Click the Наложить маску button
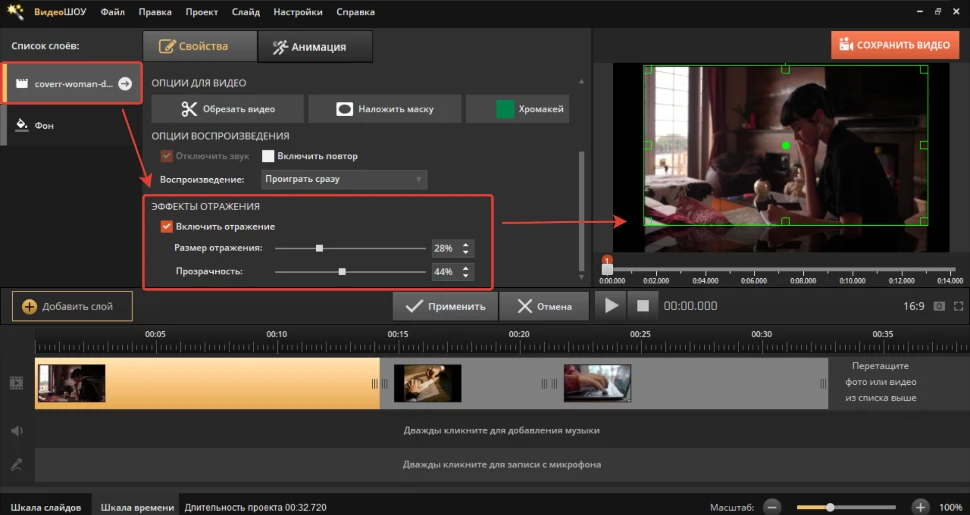This screenshot has width=970, height=515. 385,109
